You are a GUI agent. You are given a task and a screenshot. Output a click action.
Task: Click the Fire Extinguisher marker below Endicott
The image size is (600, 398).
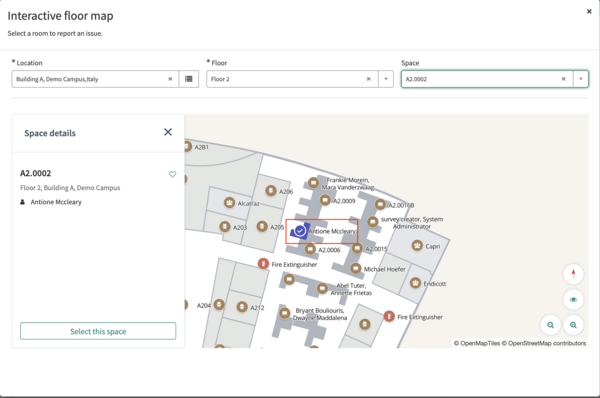[389, 316]
